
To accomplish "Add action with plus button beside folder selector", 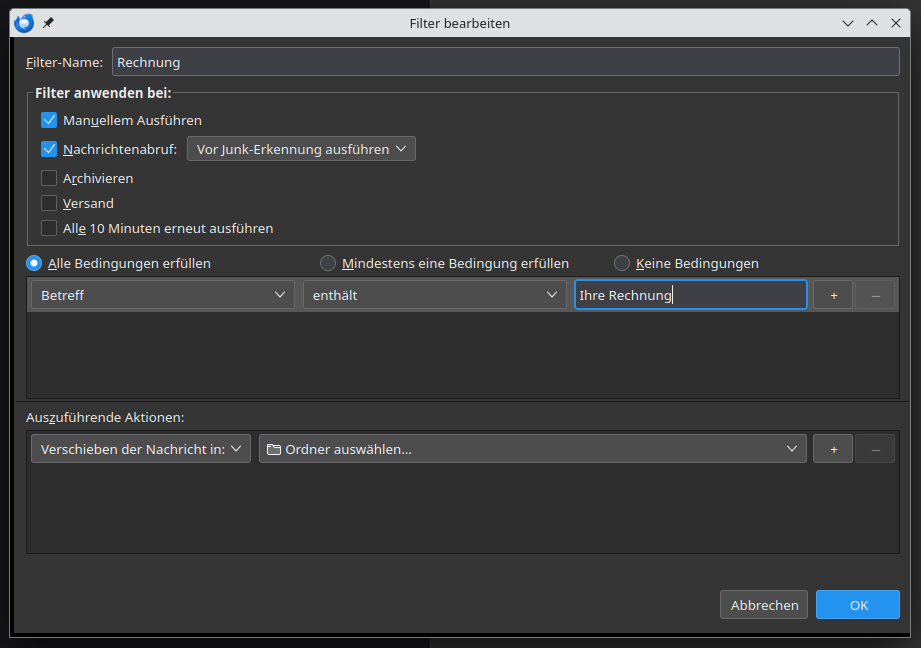I will pos(833,449).
